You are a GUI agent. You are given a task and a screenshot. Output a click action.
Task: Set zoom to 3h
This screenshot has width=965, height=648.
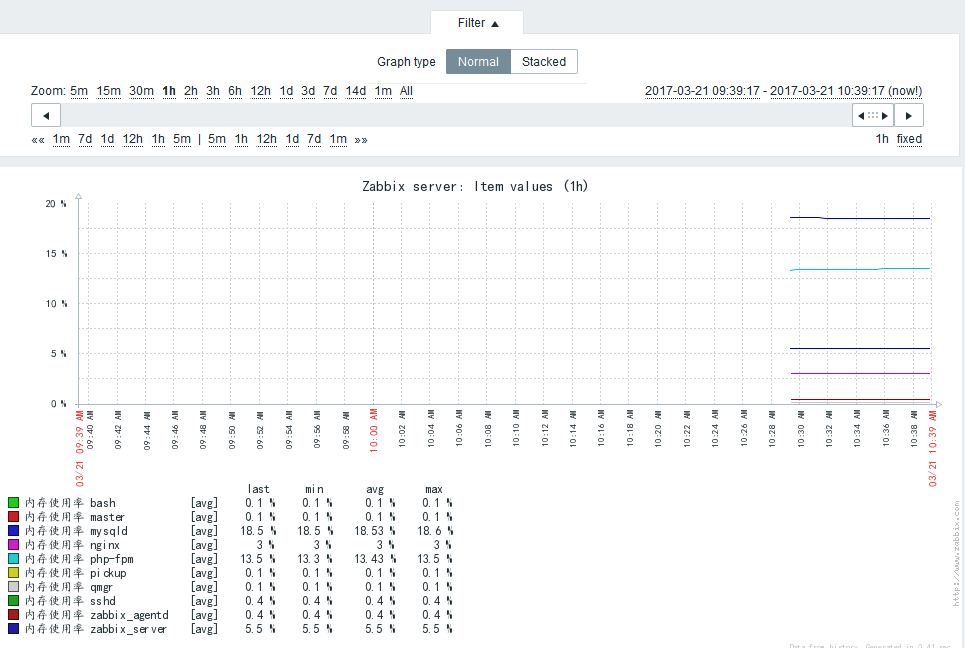coord(213,91)
